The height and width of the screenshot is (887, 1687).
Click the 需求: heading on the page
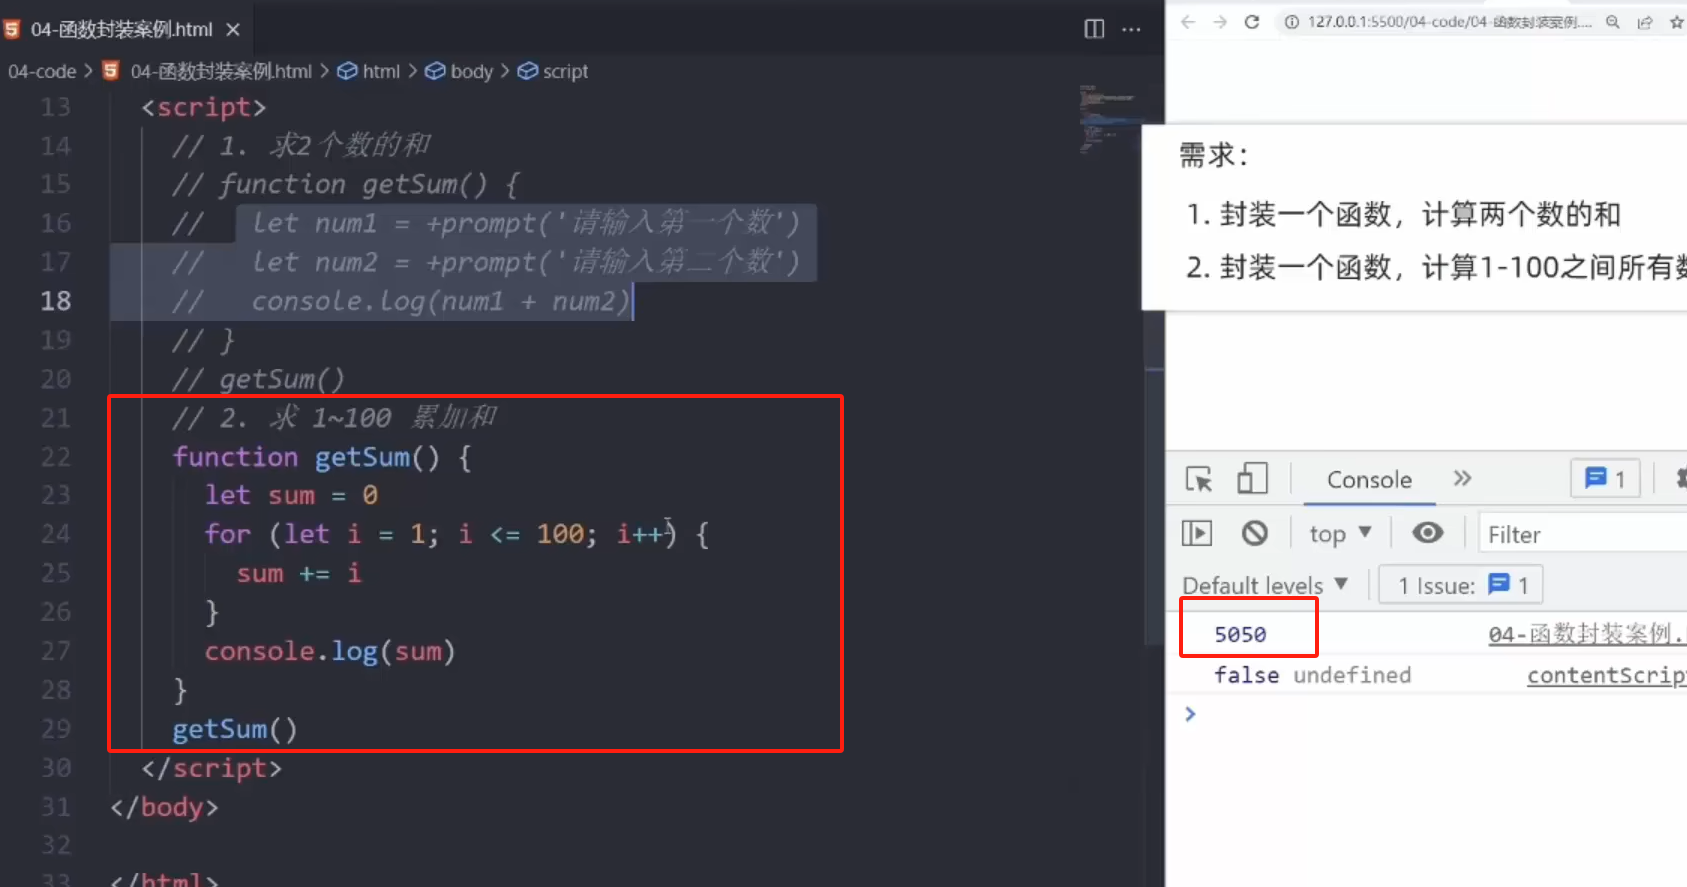click(1213, 155)
